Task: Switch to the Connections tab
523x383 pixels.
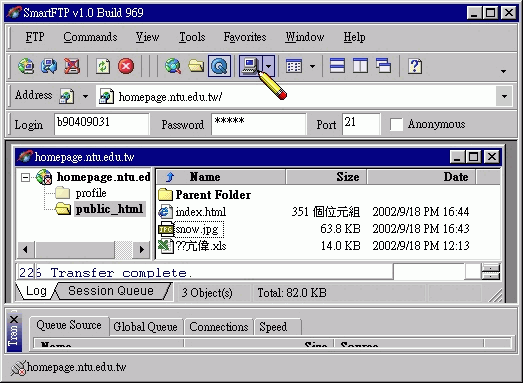Action: pos(219,327)
